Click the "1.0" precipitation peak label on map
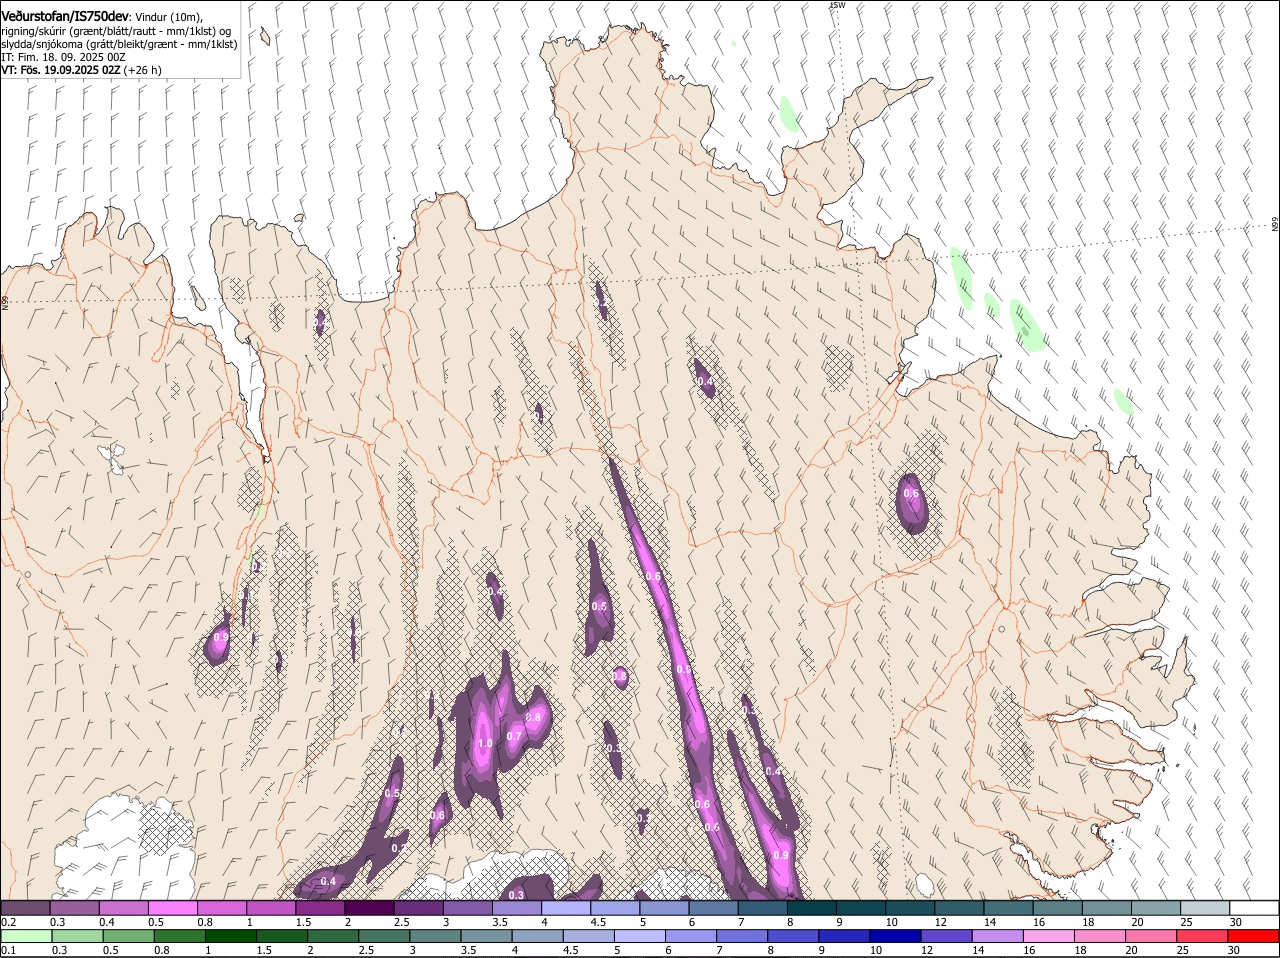The height and width of the screenshot is (958, 1280). (x=485, y=744)
